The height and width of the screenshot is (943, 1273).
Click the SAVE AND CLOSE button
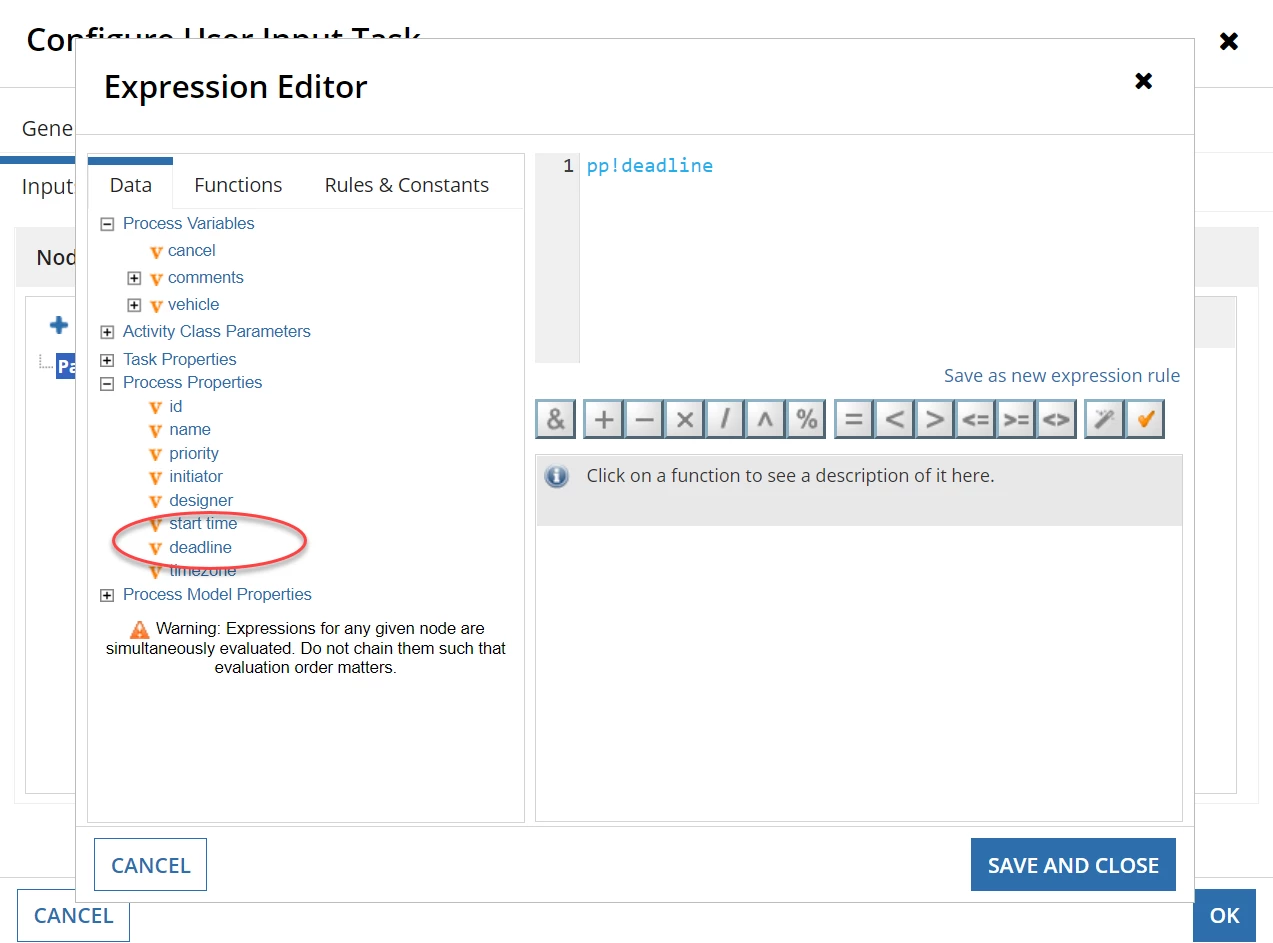tap(1073, 865)
